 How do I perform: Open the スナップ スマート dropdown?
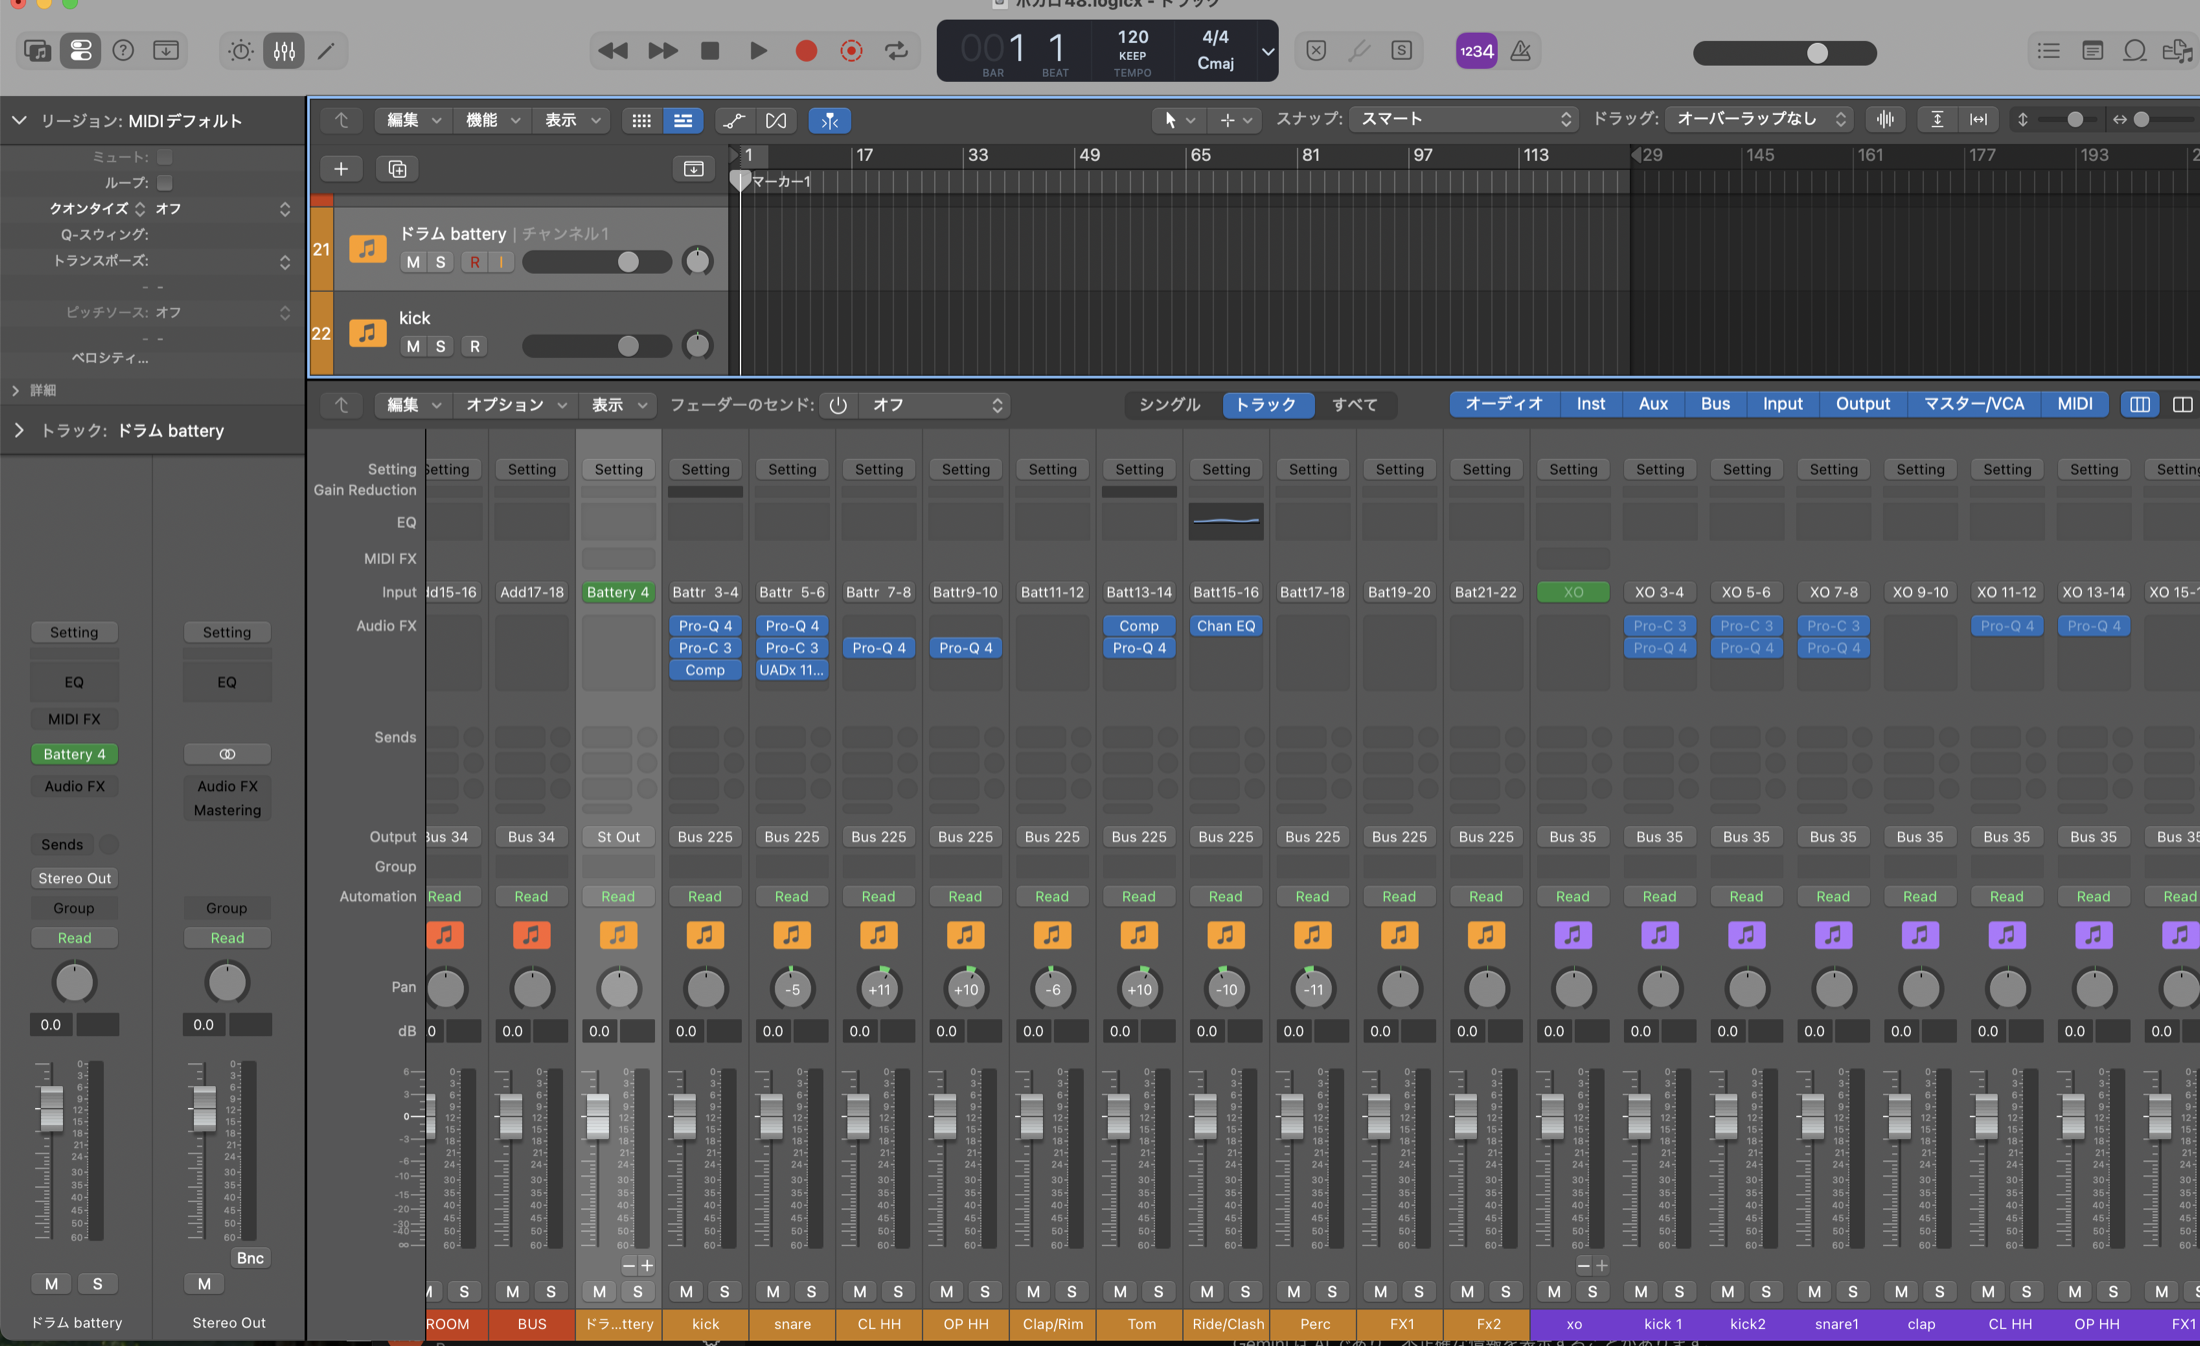[1464, 119]
